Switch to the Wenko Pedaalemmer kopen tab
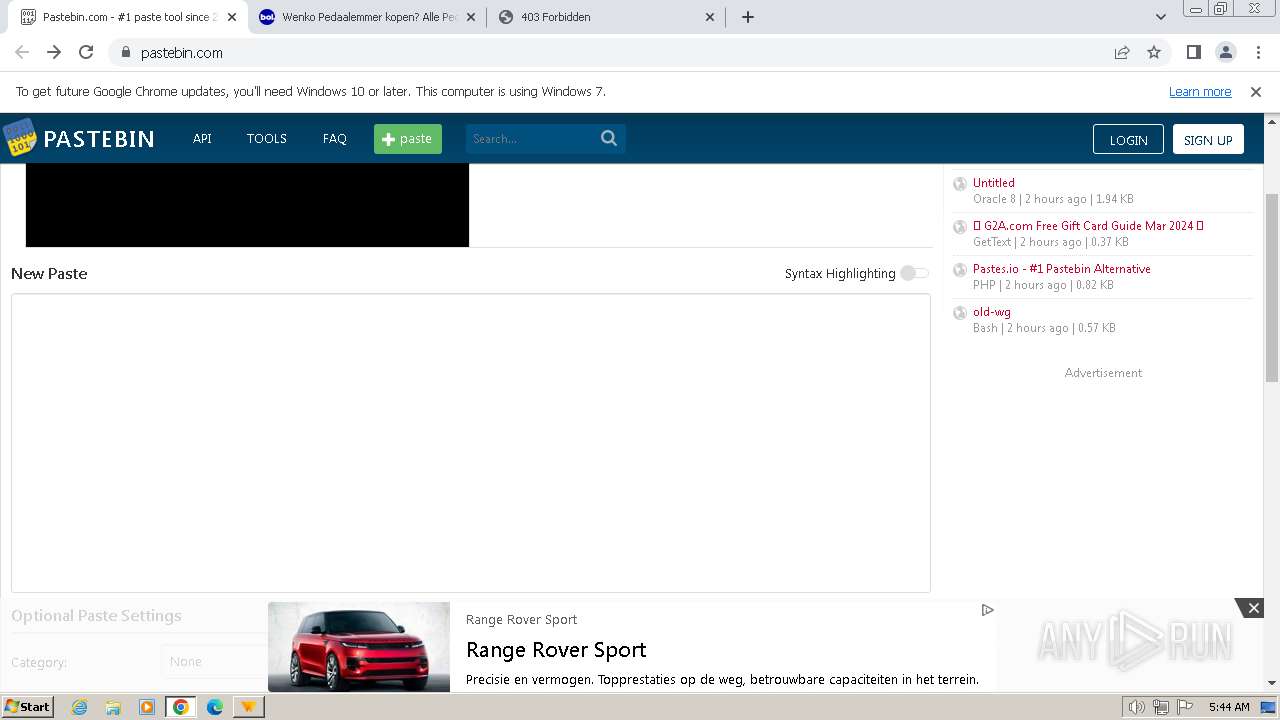The image size is (1280, 720). tap(368, 17)
